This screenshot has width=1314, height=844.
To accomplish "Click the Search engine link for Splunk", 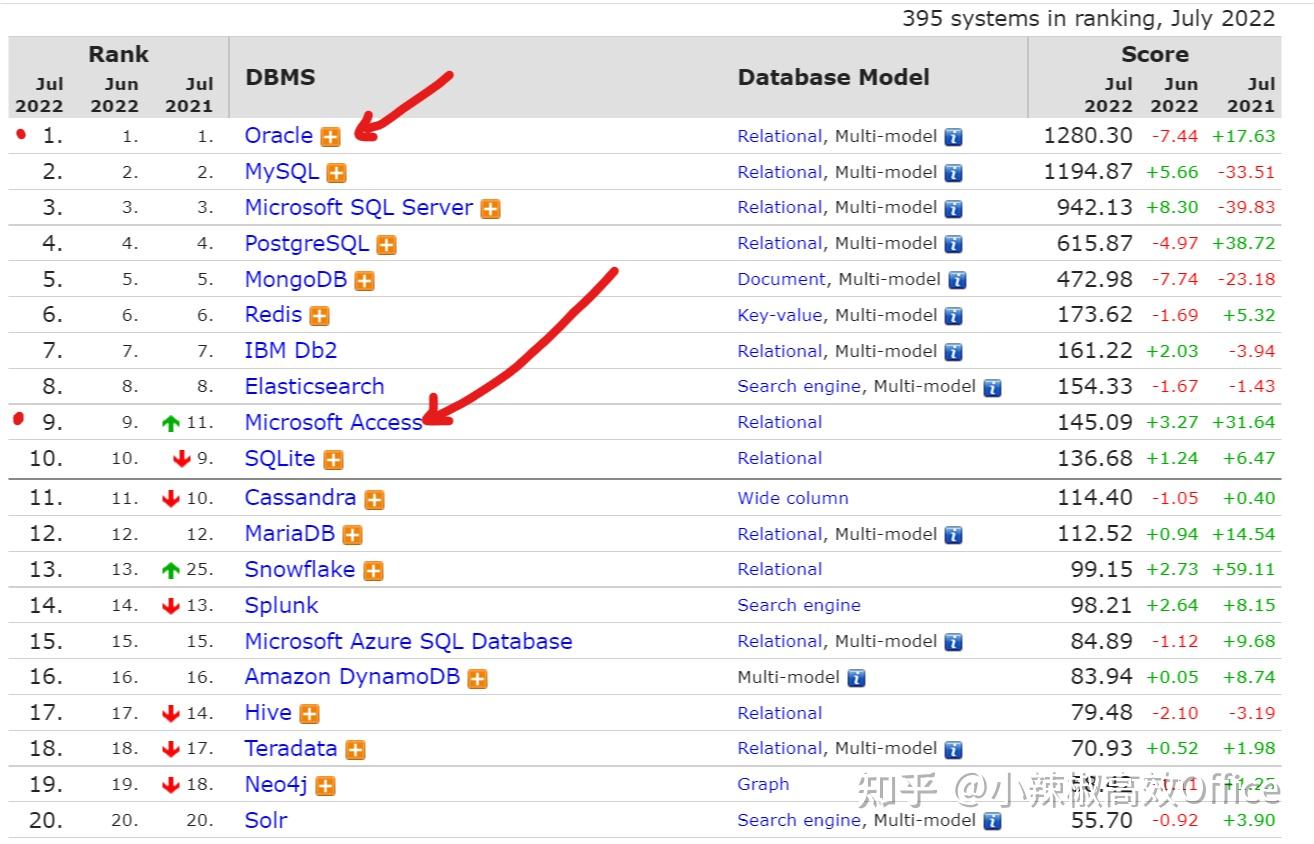I will [x=798, y=605].
